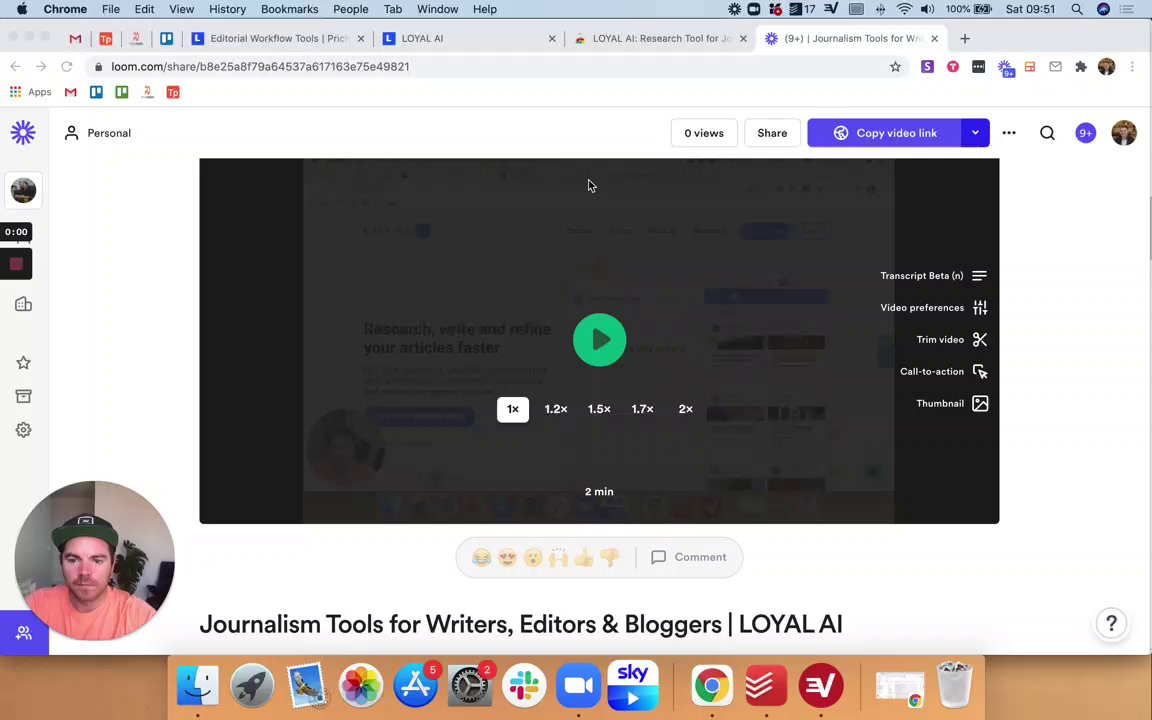Open the archive icon in sidebar
1152x720 pixels.
(24, 397)
